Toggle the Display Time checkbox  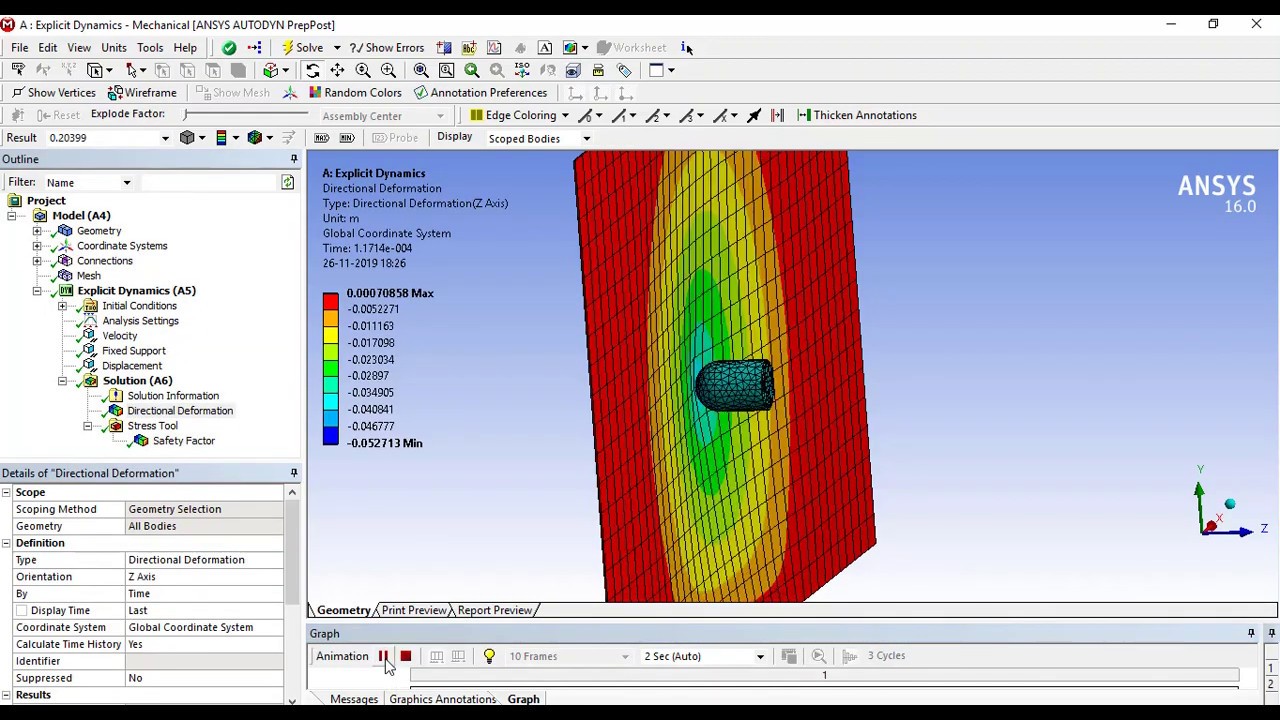tap(22, 610)
